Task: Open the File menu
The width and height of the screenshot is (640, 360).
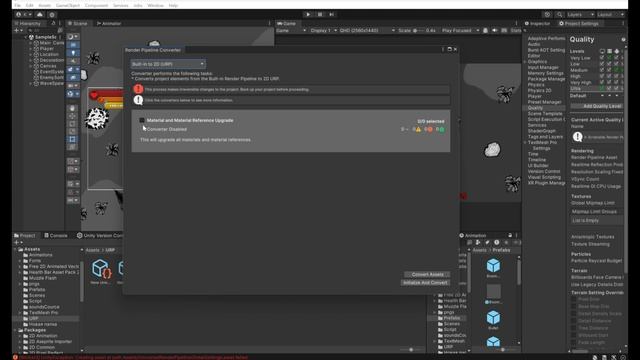Action: coord(18,5)
